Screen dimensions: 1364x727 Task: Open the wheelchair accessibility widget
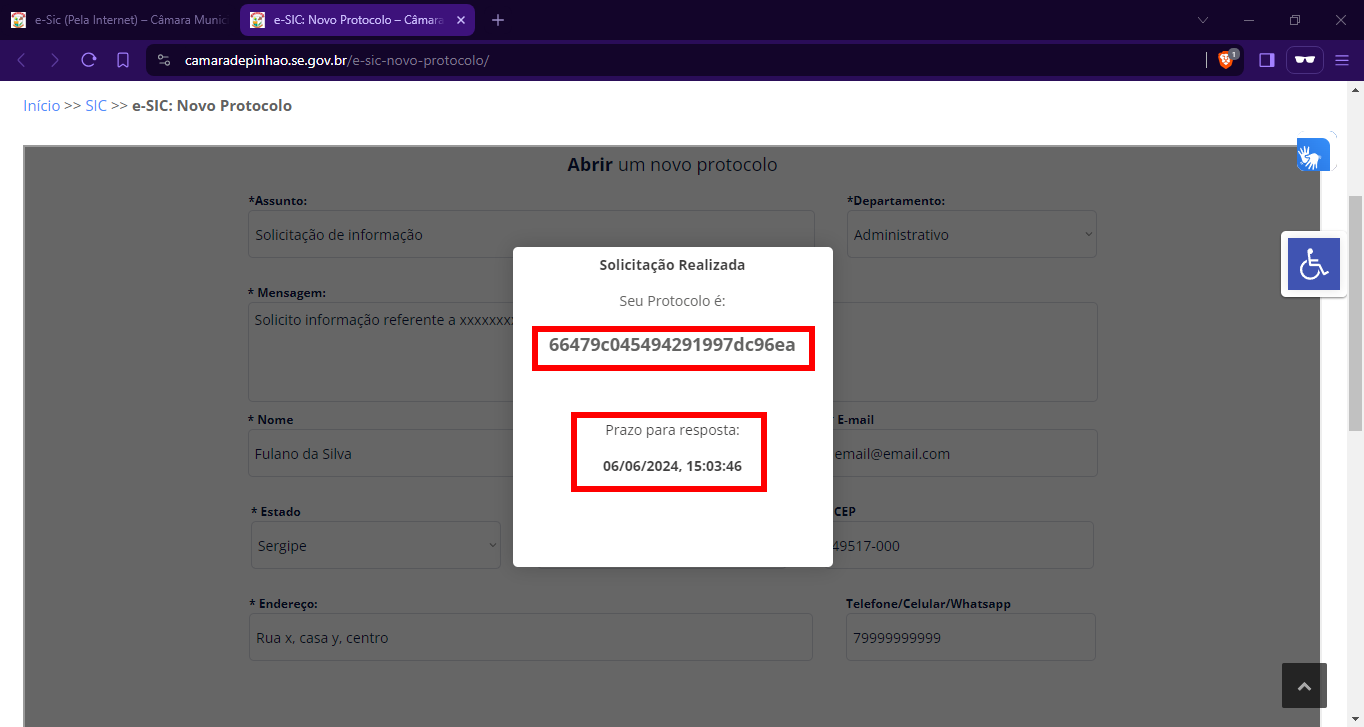click(x=1312, y=264)
